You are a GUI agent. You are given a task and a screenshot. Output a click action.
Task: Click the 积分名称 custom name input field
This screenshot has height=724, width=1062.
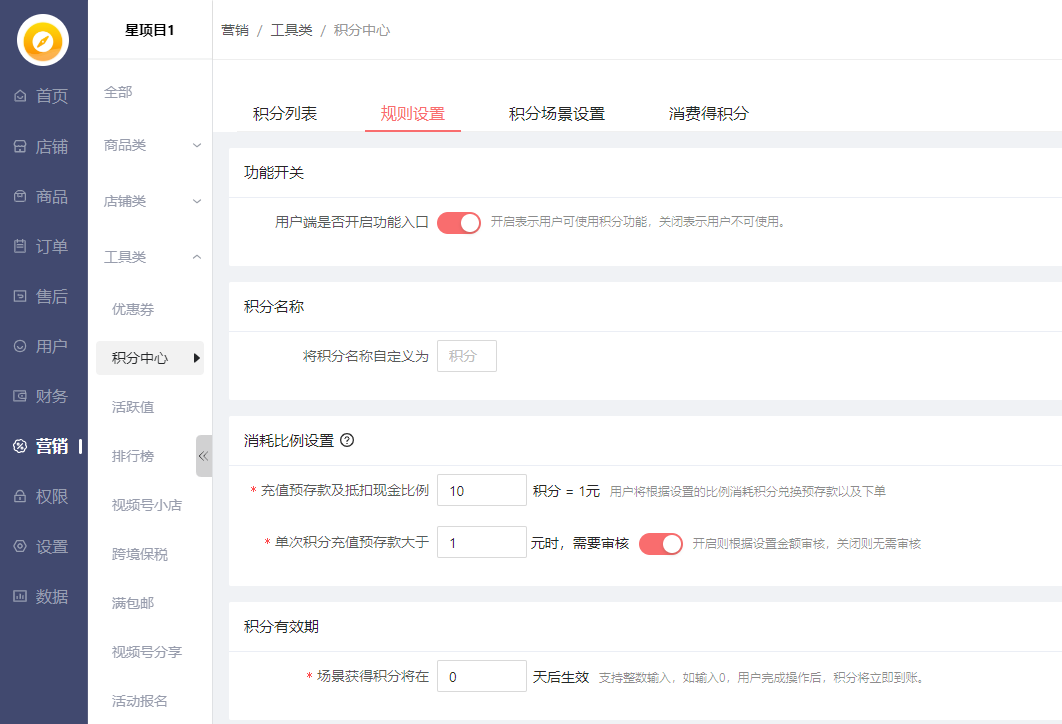click(467, 356)
